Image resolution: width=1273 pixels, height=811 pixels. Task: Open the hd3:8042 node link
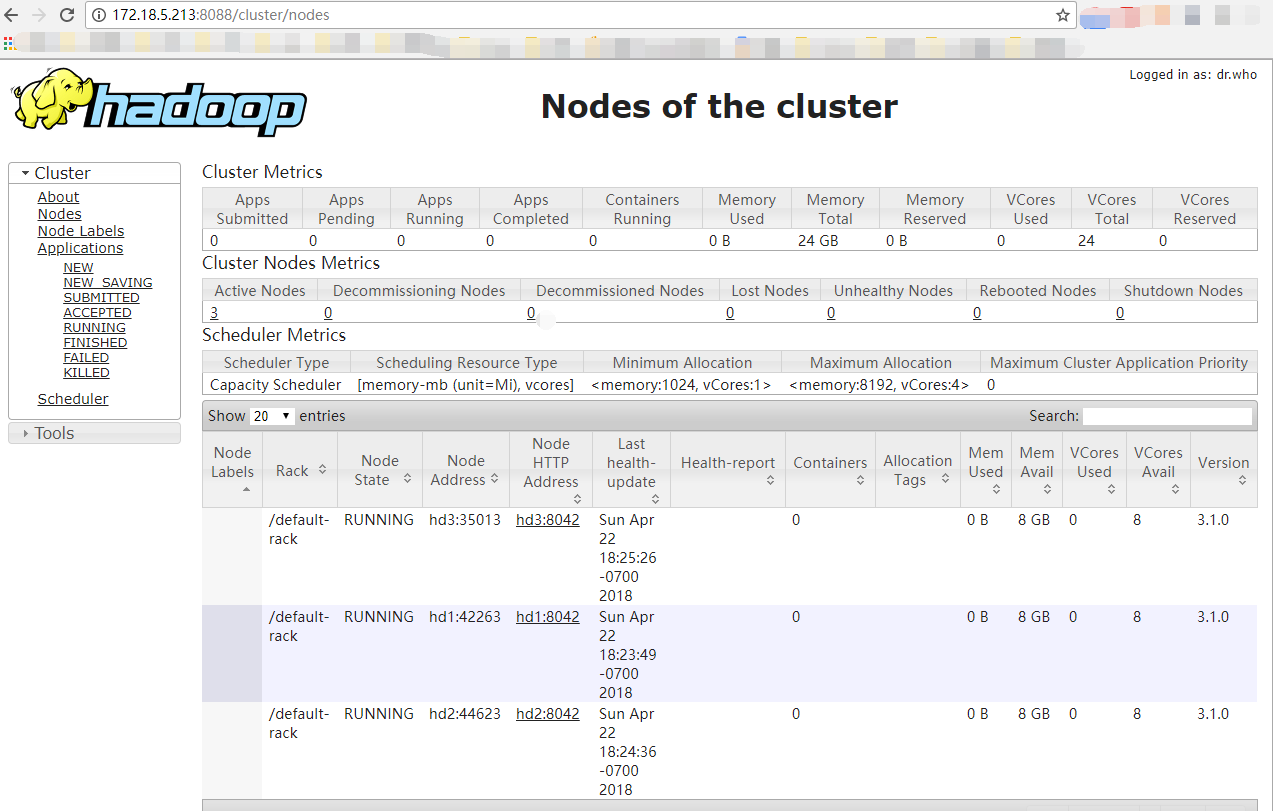547,520
